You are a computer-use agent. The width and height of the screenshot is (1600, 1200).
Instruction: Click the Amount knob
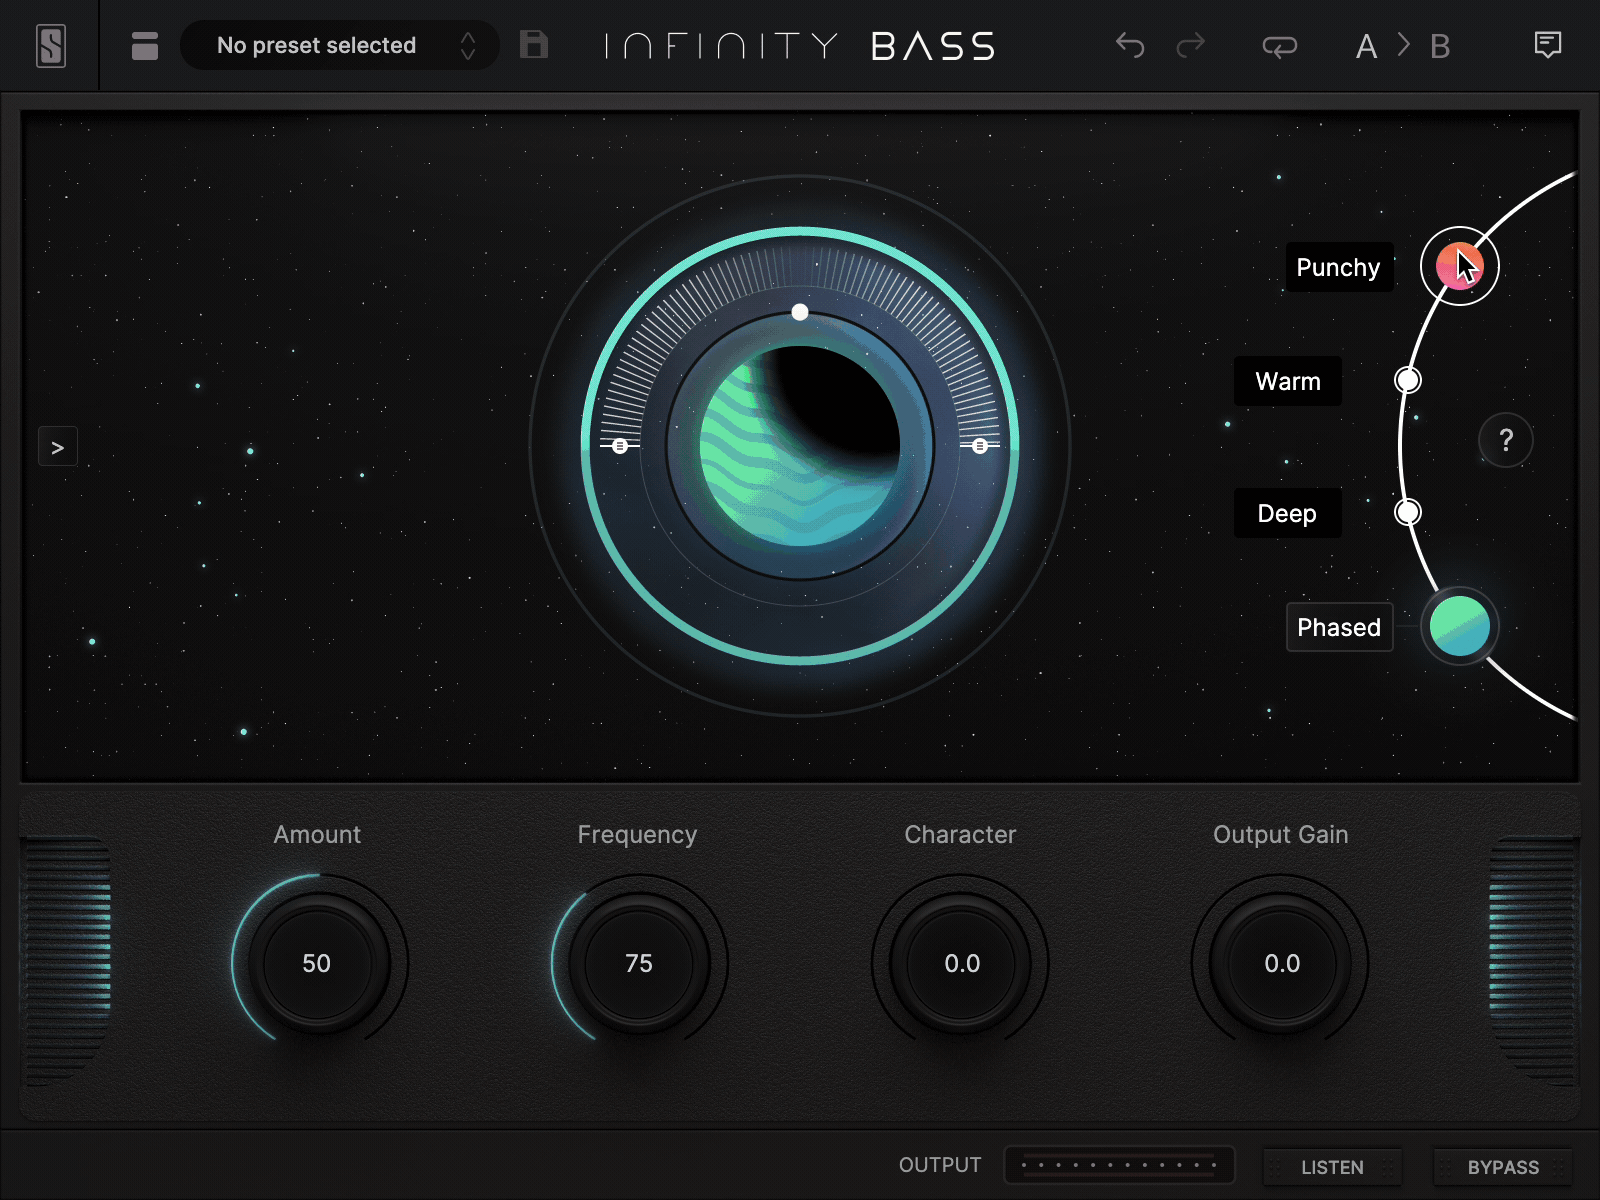point(318,963)
